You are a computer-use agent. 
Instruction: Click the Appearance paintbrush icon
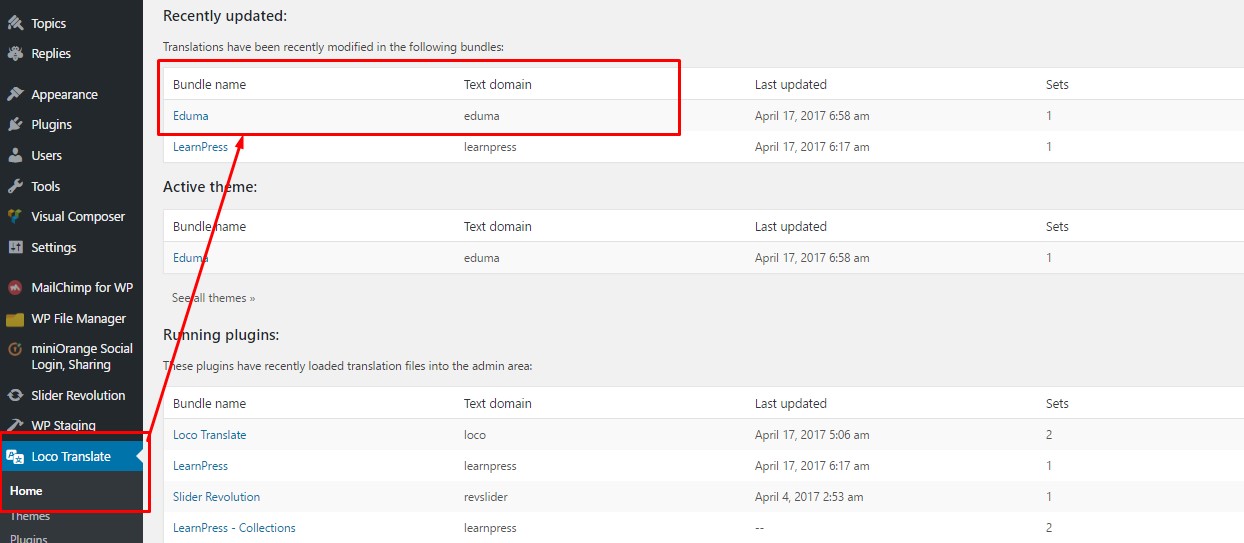pos(15,95)
